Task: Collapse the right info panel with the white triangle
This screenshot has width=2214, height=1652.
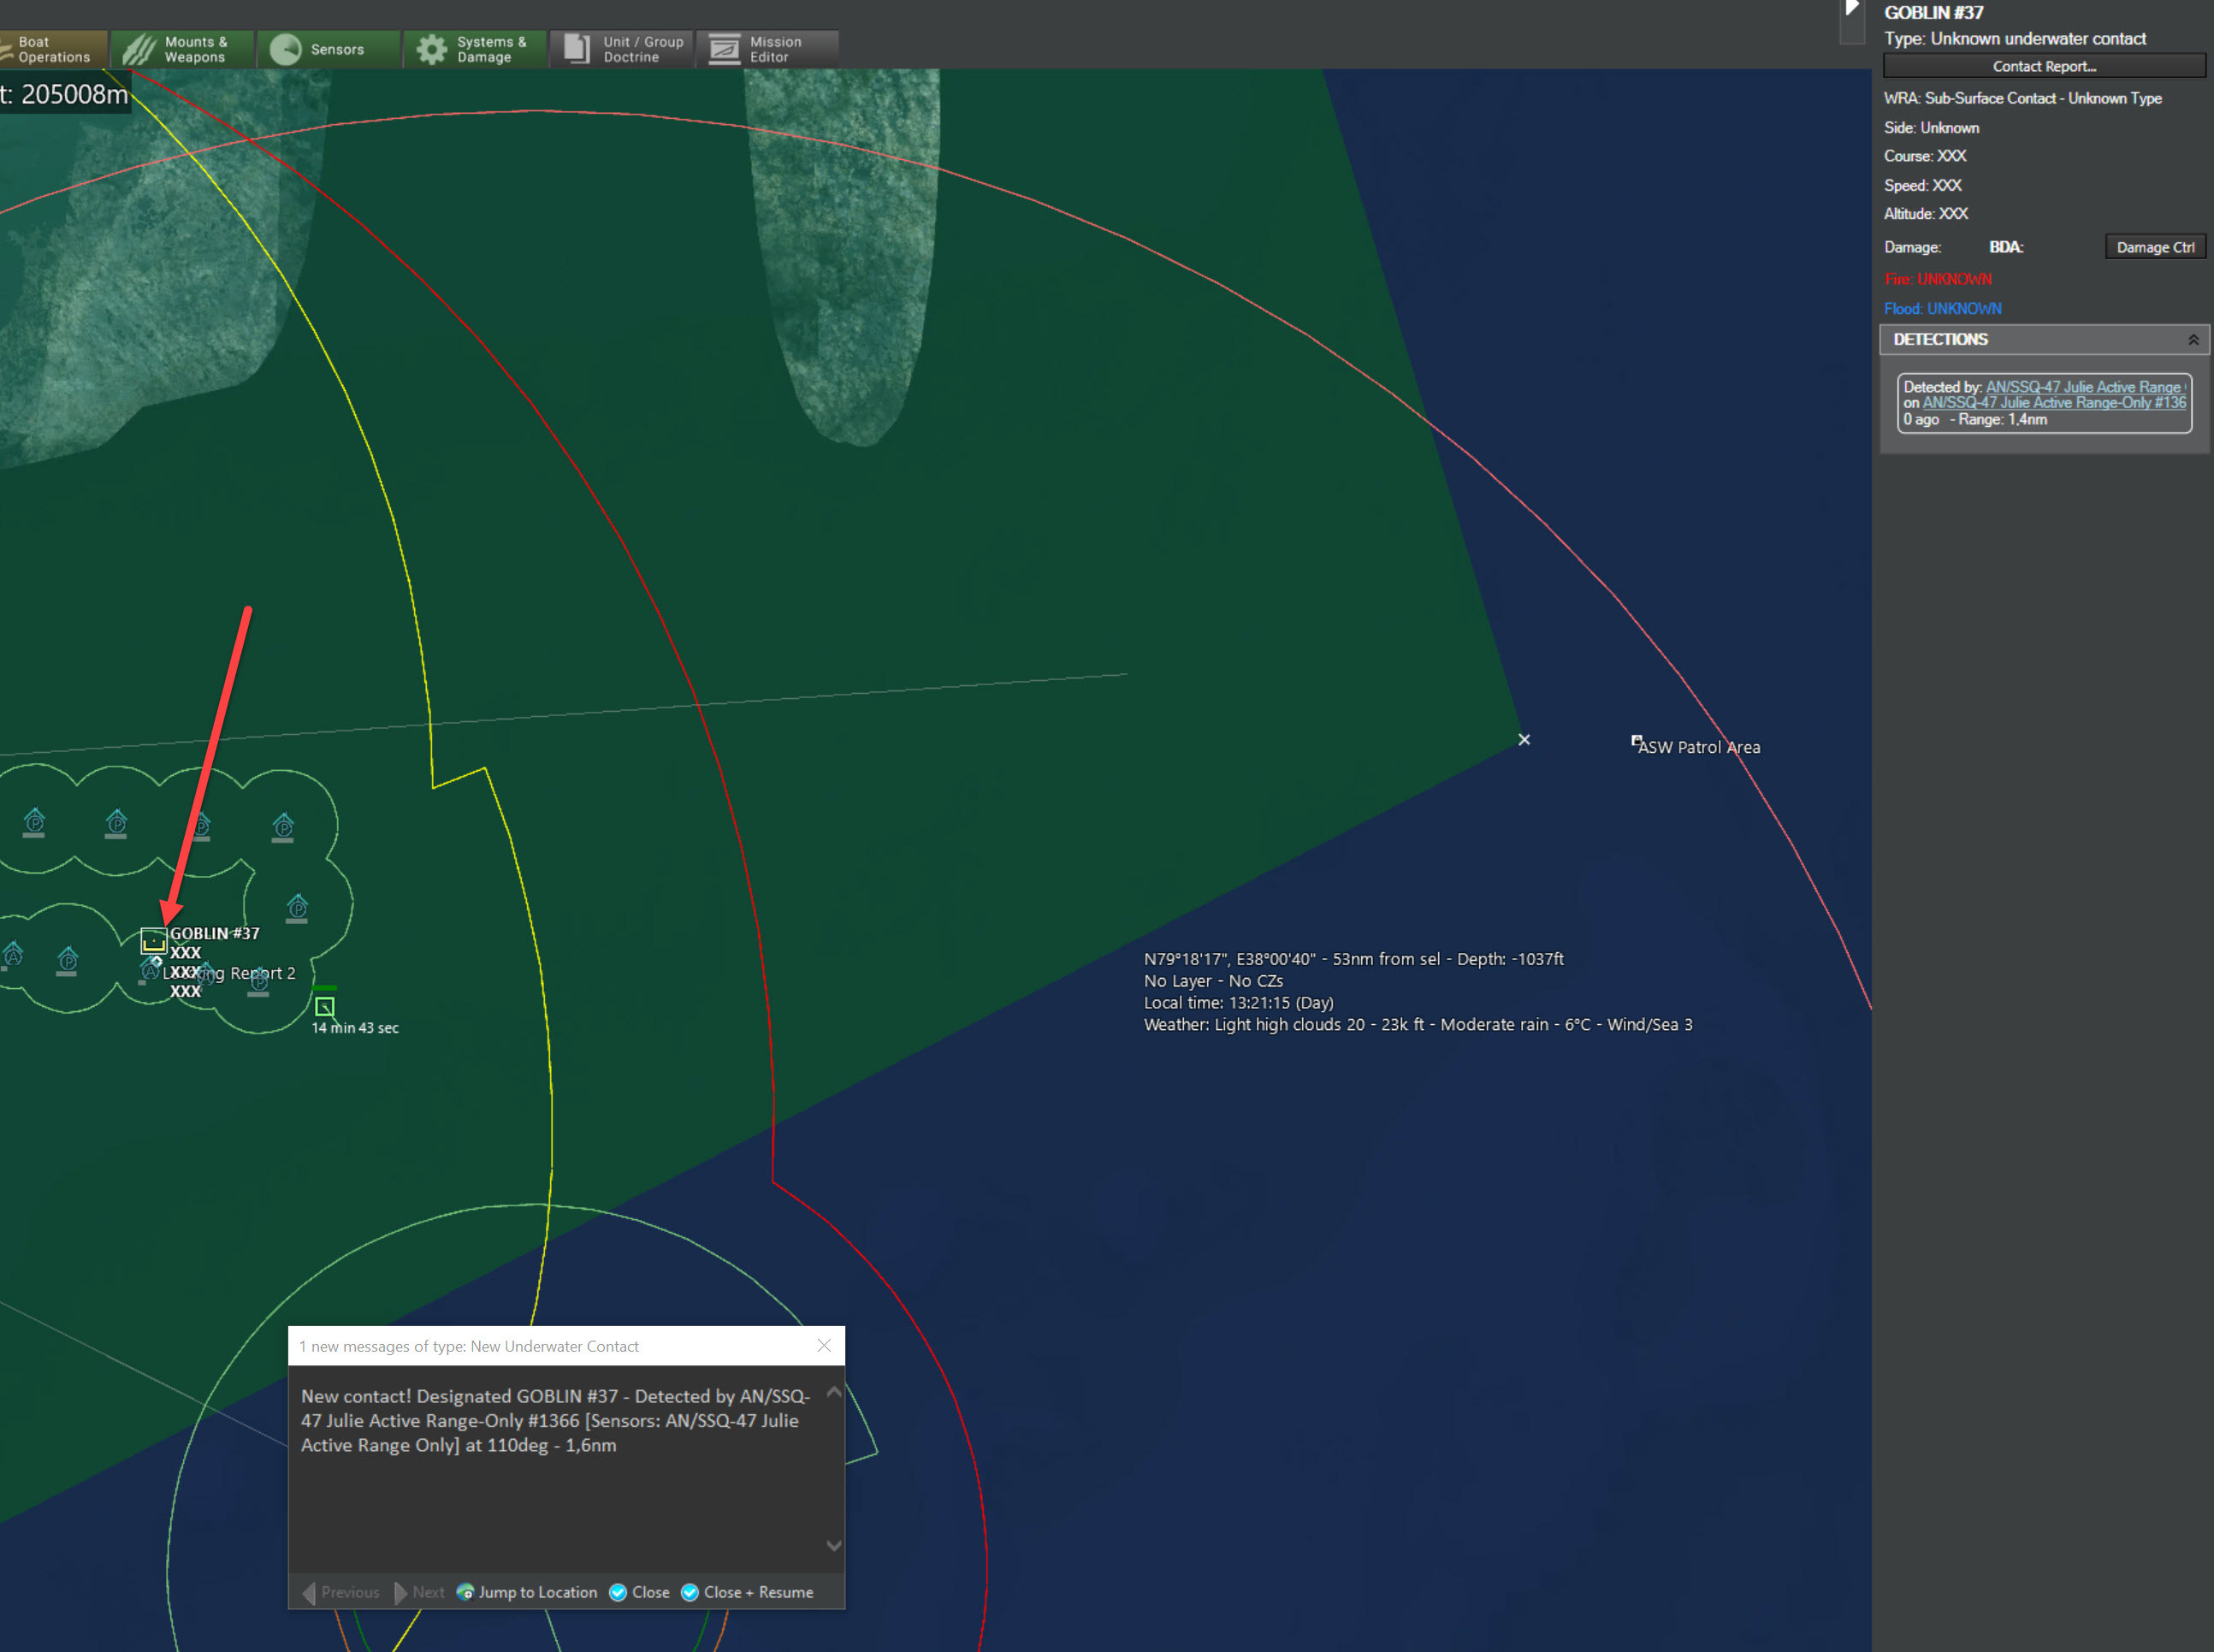Action: click(x=1852, y=9)
